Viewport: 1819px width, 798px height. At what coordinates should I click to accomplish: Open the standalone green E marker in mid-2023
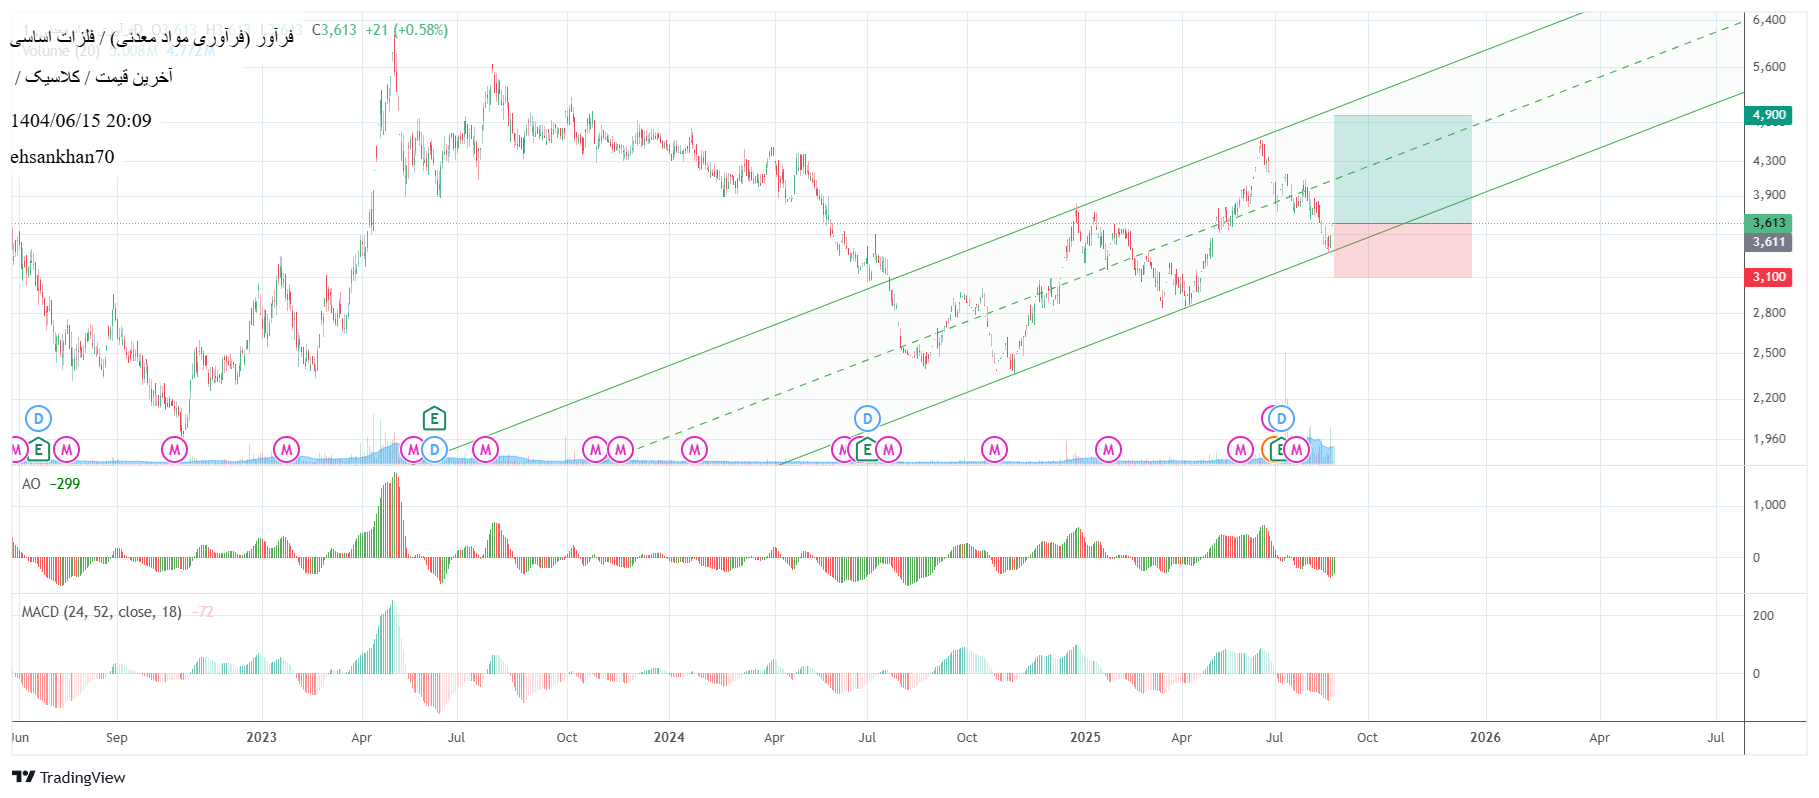tap(433, 418)
